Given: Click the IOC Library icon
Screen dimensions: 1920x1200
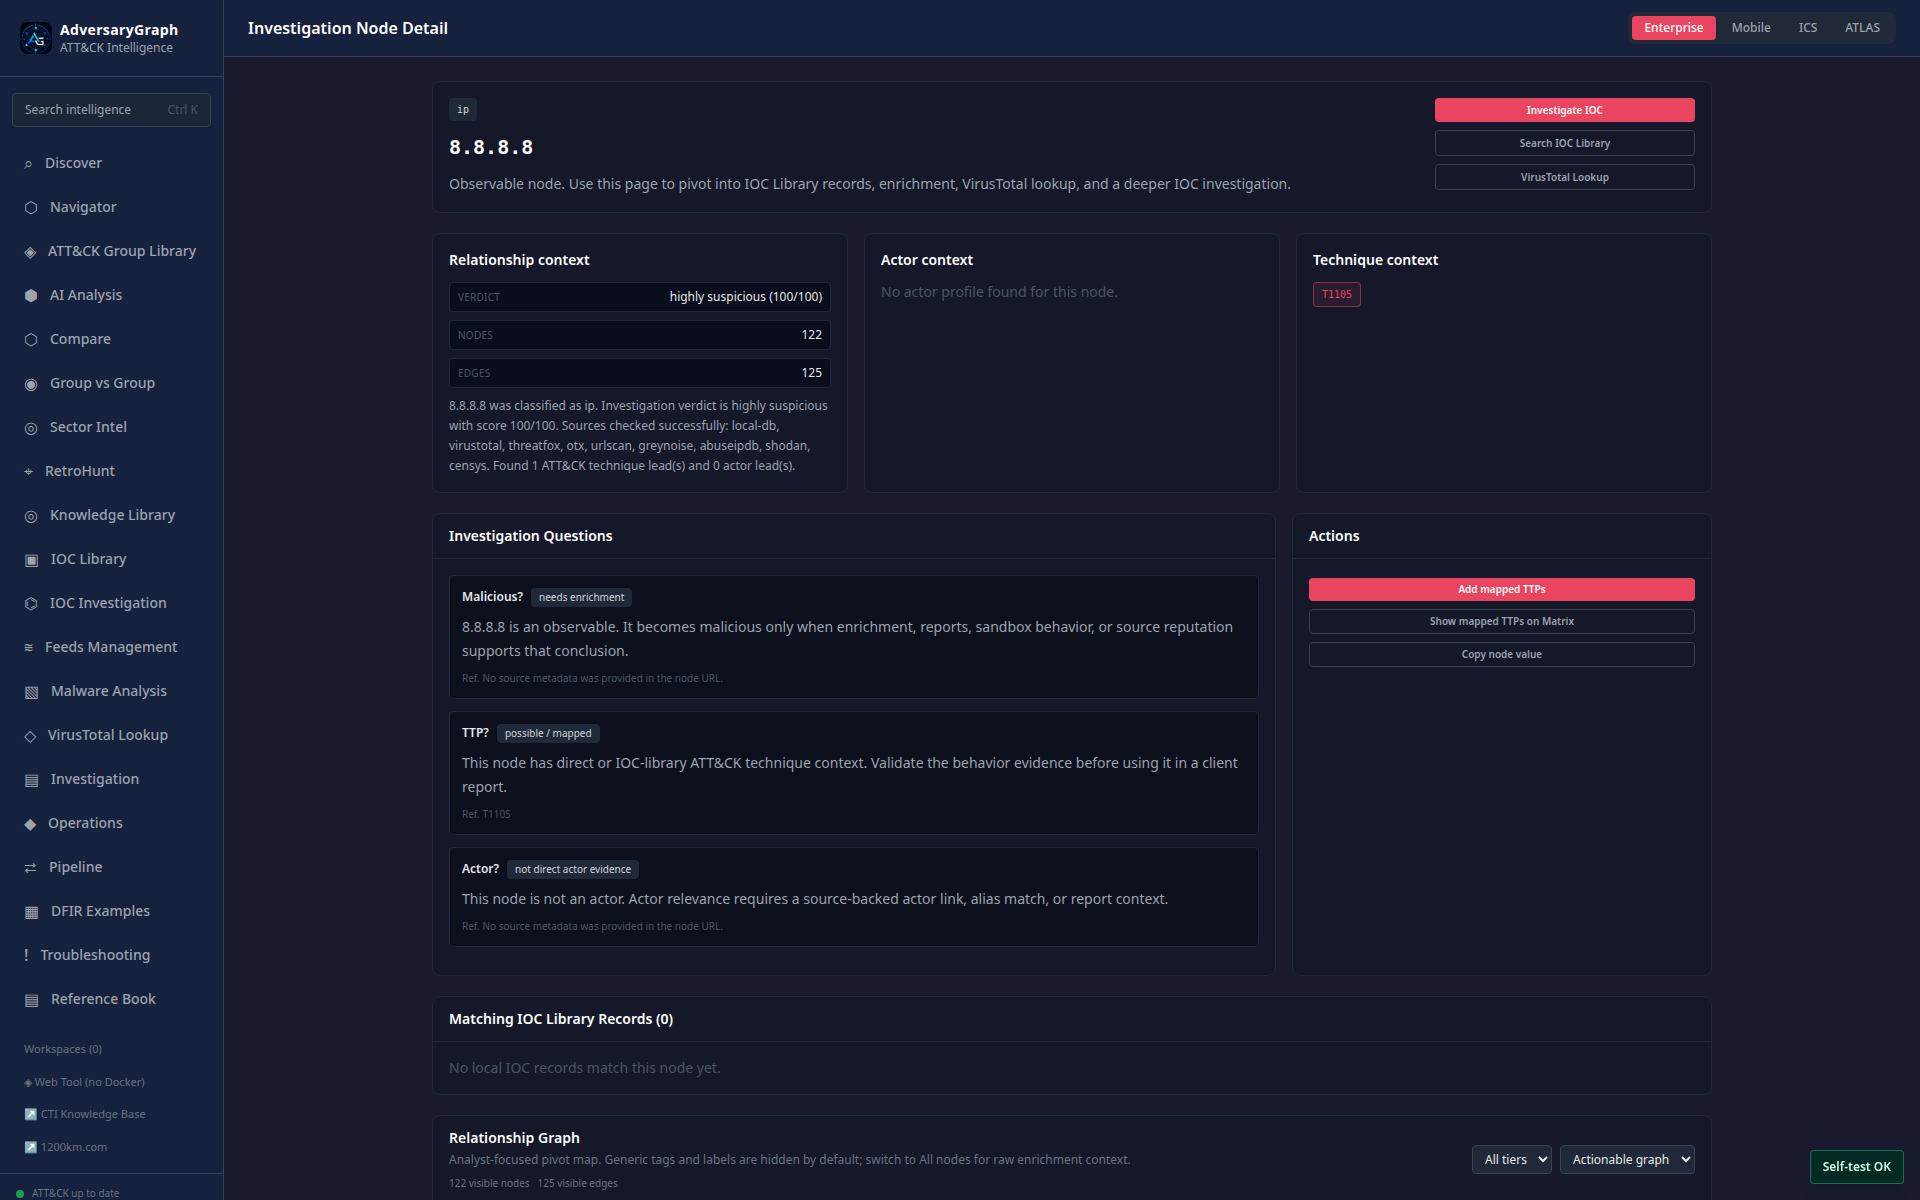Looking at the screenshot, I should click(x=31, y=560).
